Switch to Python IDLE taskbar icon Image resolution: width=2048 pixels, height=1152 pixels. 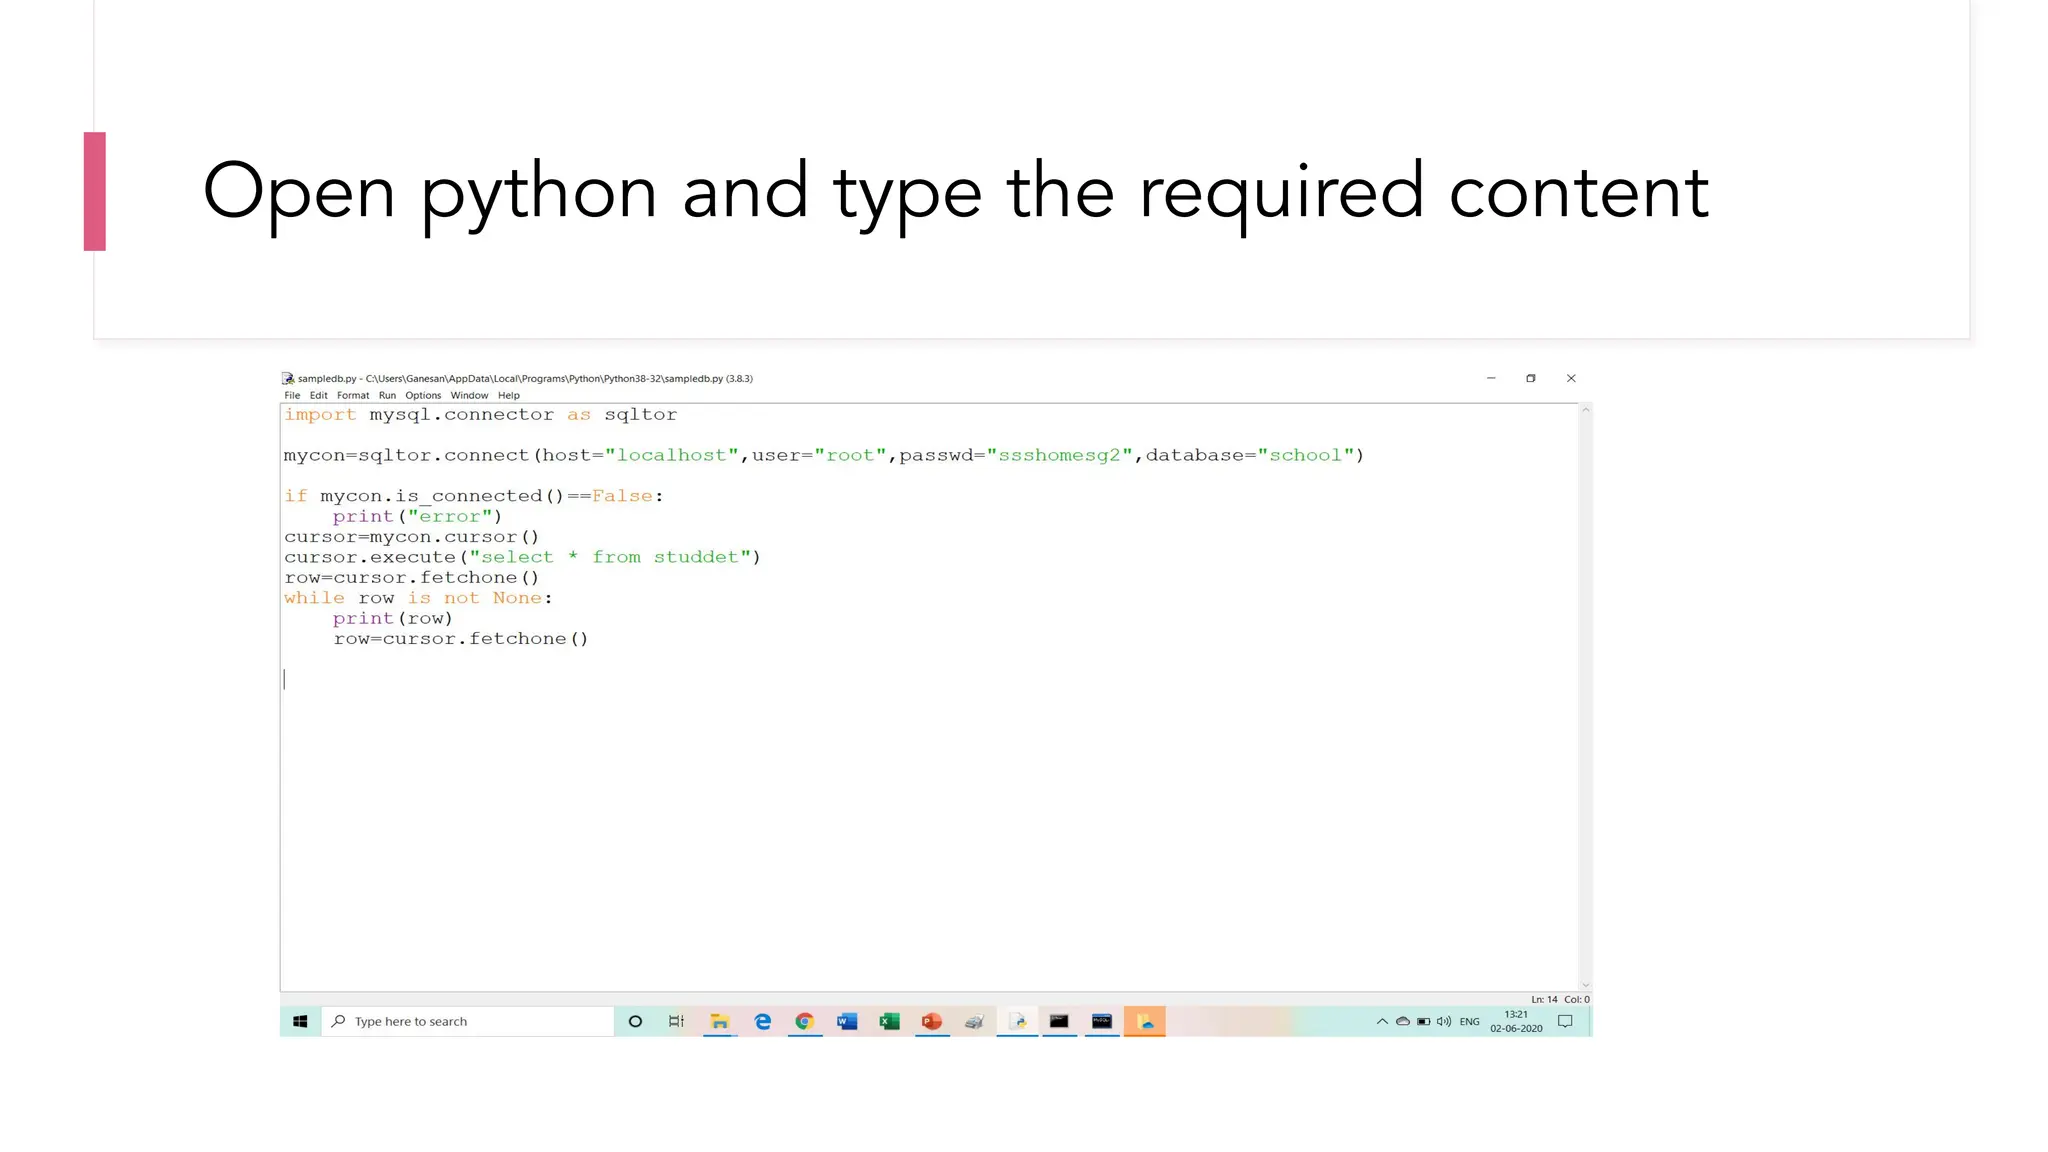coord(1018,1021)
